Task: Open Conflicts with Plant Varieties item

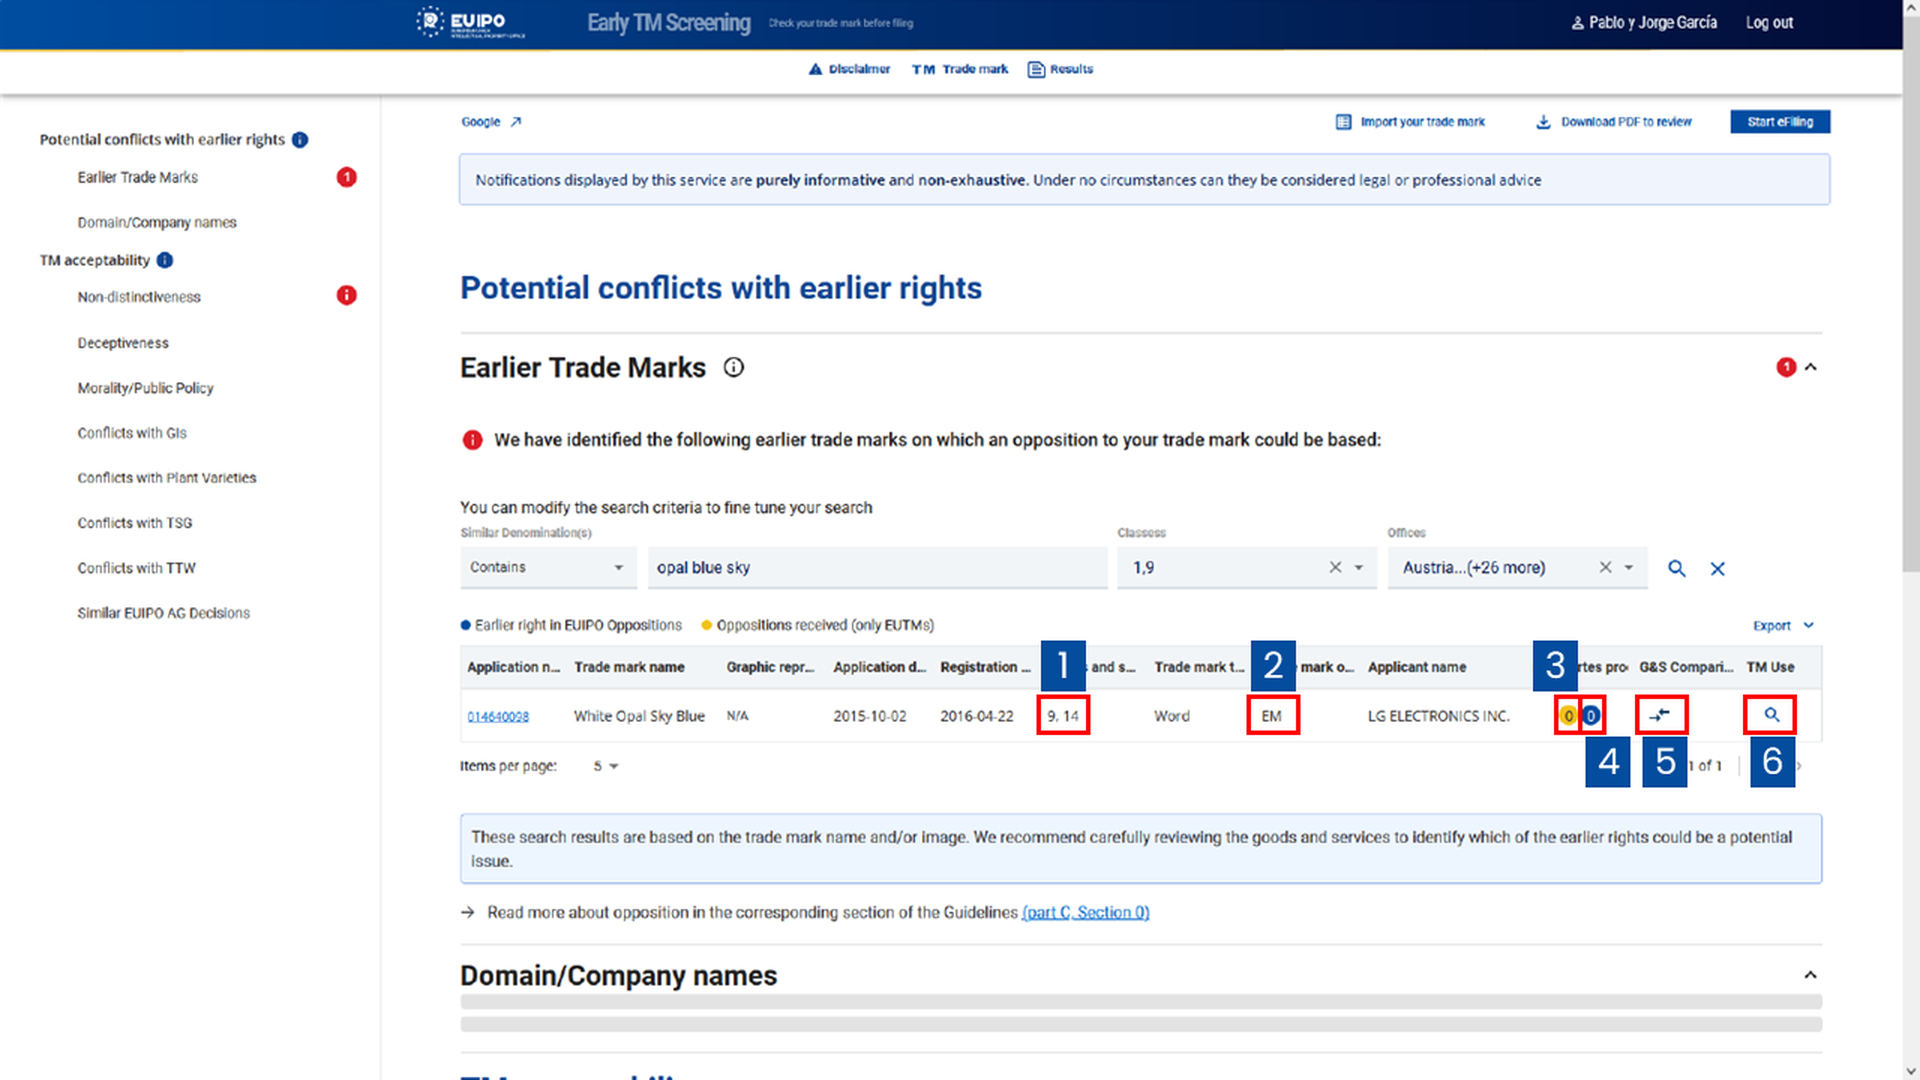Action: 167,478
